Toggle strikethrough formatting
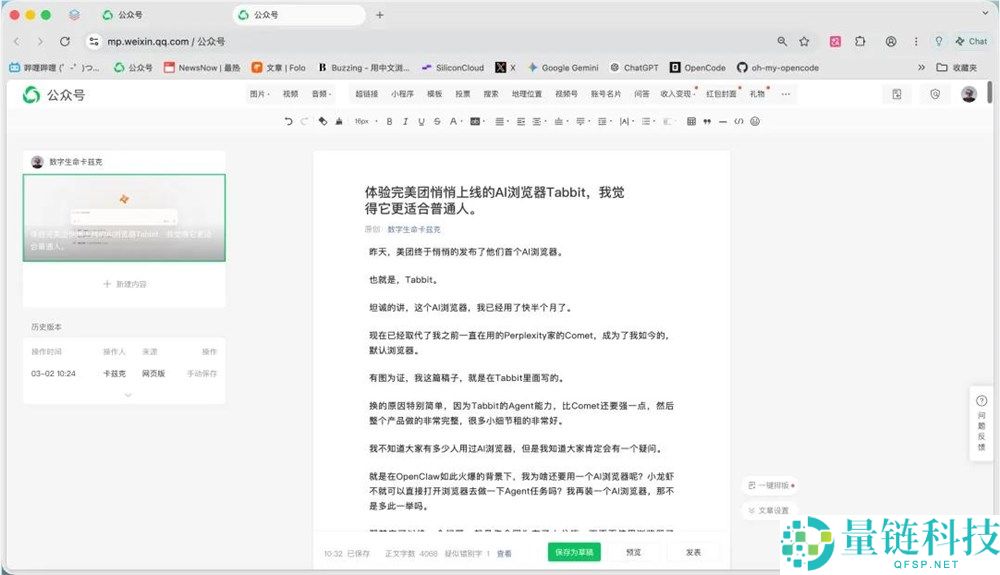This screenshot has width=1000, height=575. (x=437, y=121)
